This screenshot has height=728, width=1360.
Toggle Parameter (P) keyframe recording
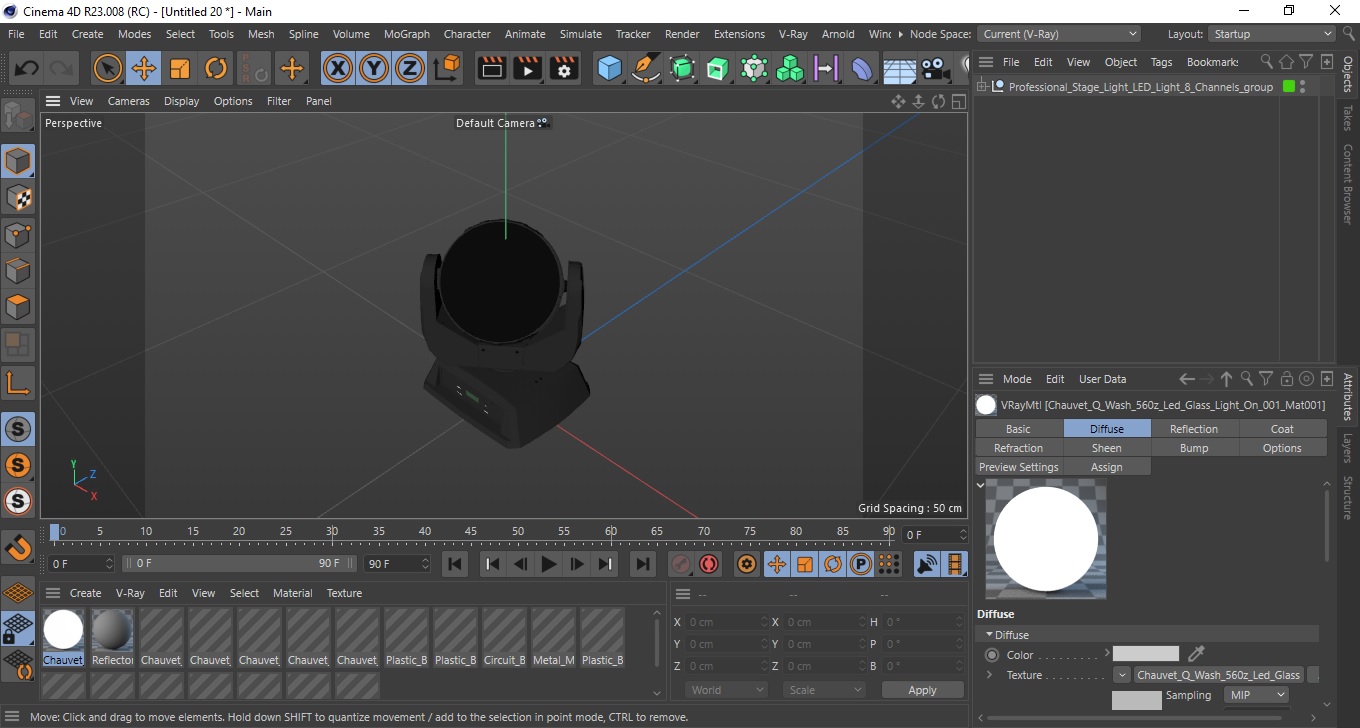click(x=860, y=564)
